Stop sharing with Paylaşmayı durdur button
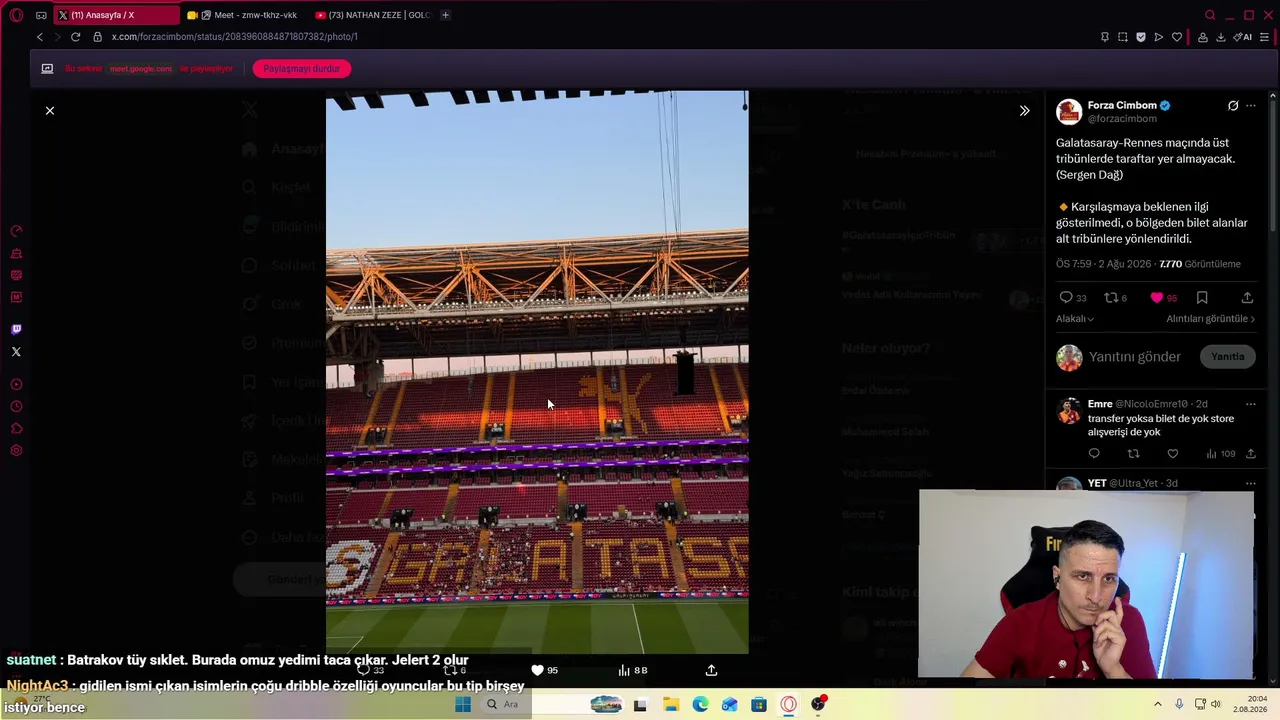1280x720 pixels. point(301,69)
